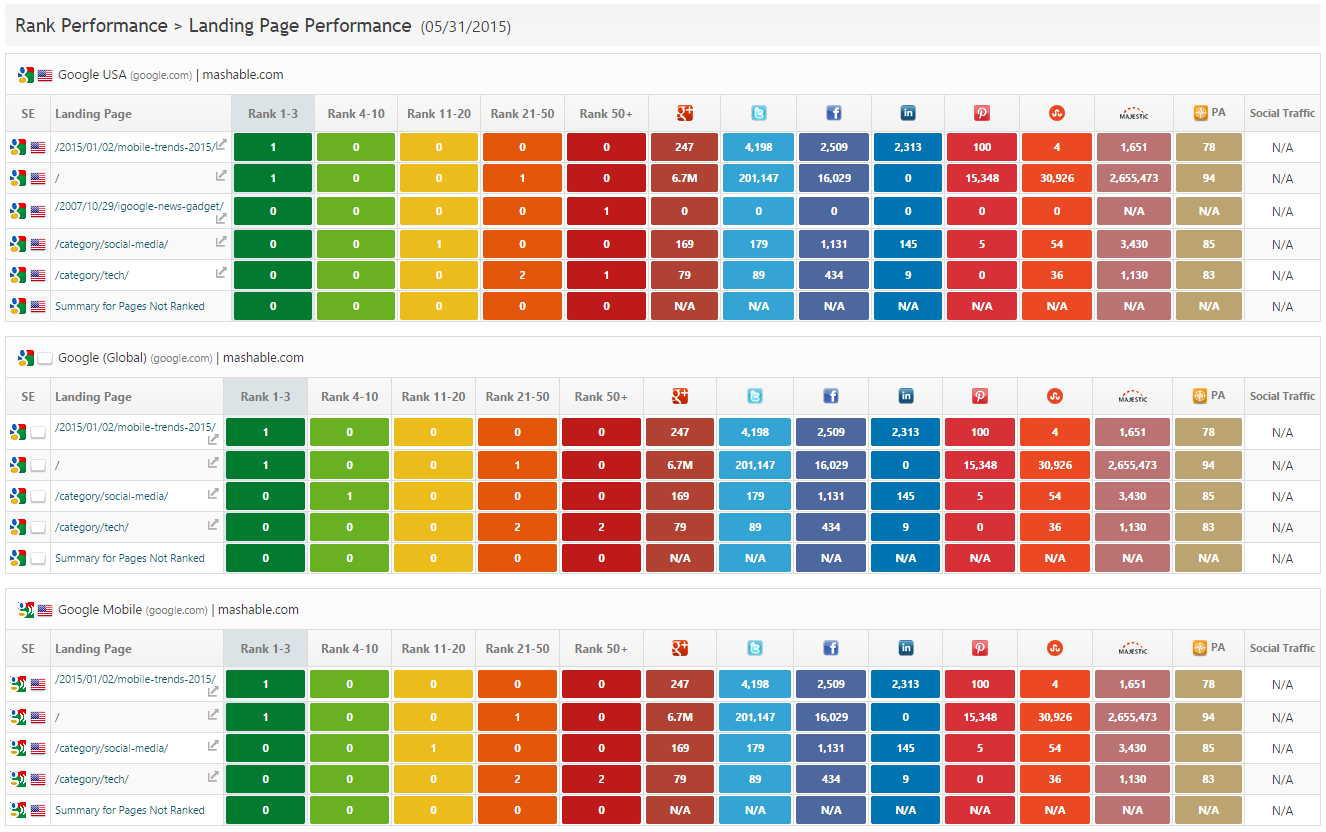This screenshot has width=1326, height=832.
Task: Click Facebook icon in Google Mobile table header
Action: coord(831,648)
